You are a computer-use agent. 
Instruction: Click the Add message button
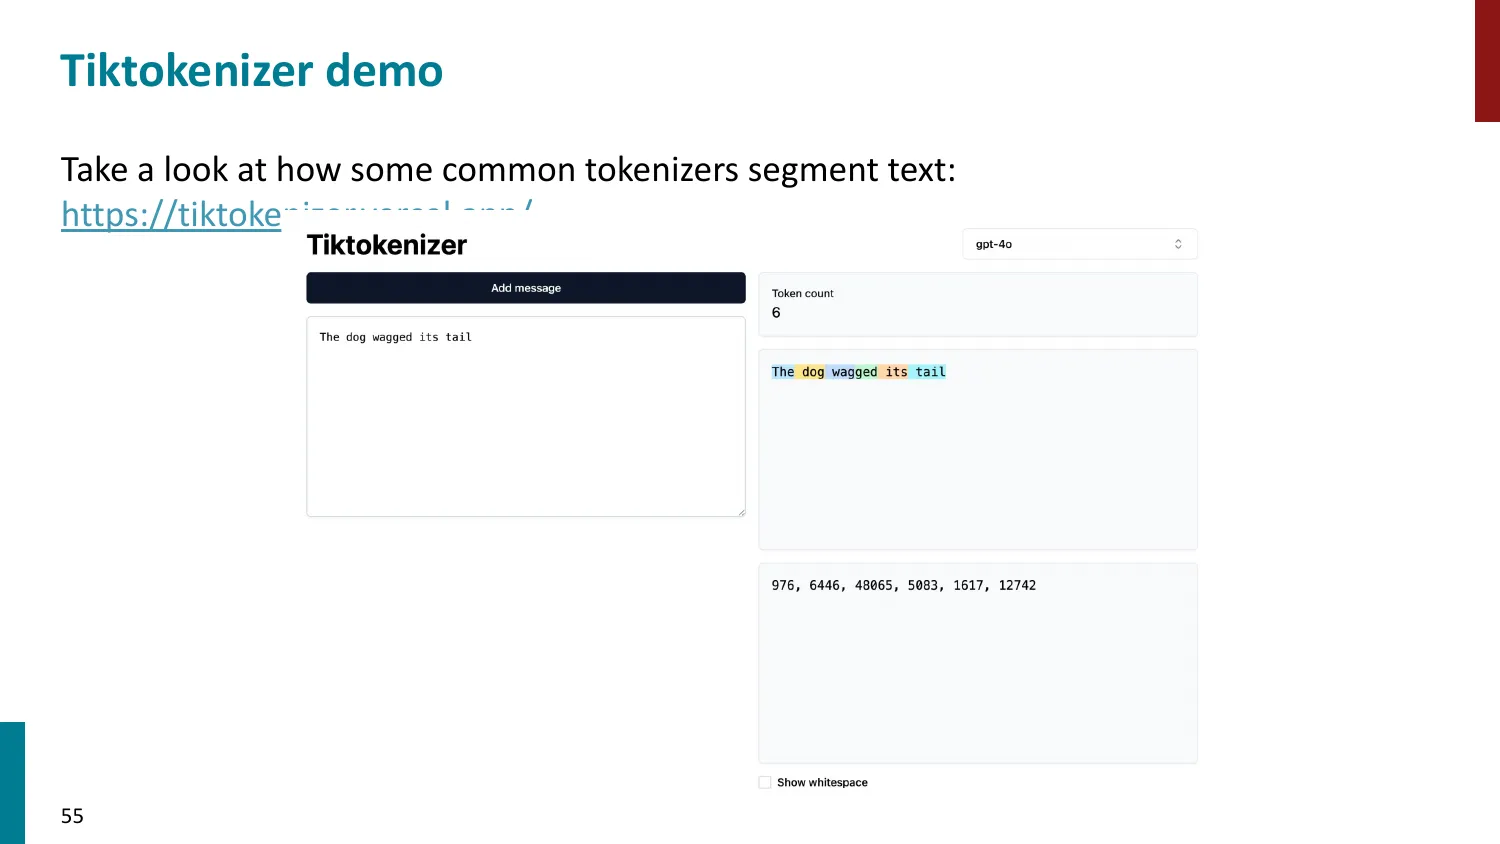[x=525, y=288]
